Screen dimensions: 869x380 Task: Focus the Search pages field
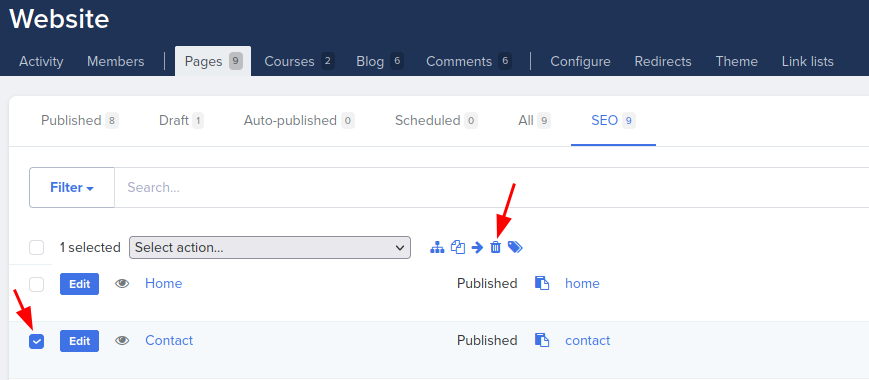coord(492,188)
